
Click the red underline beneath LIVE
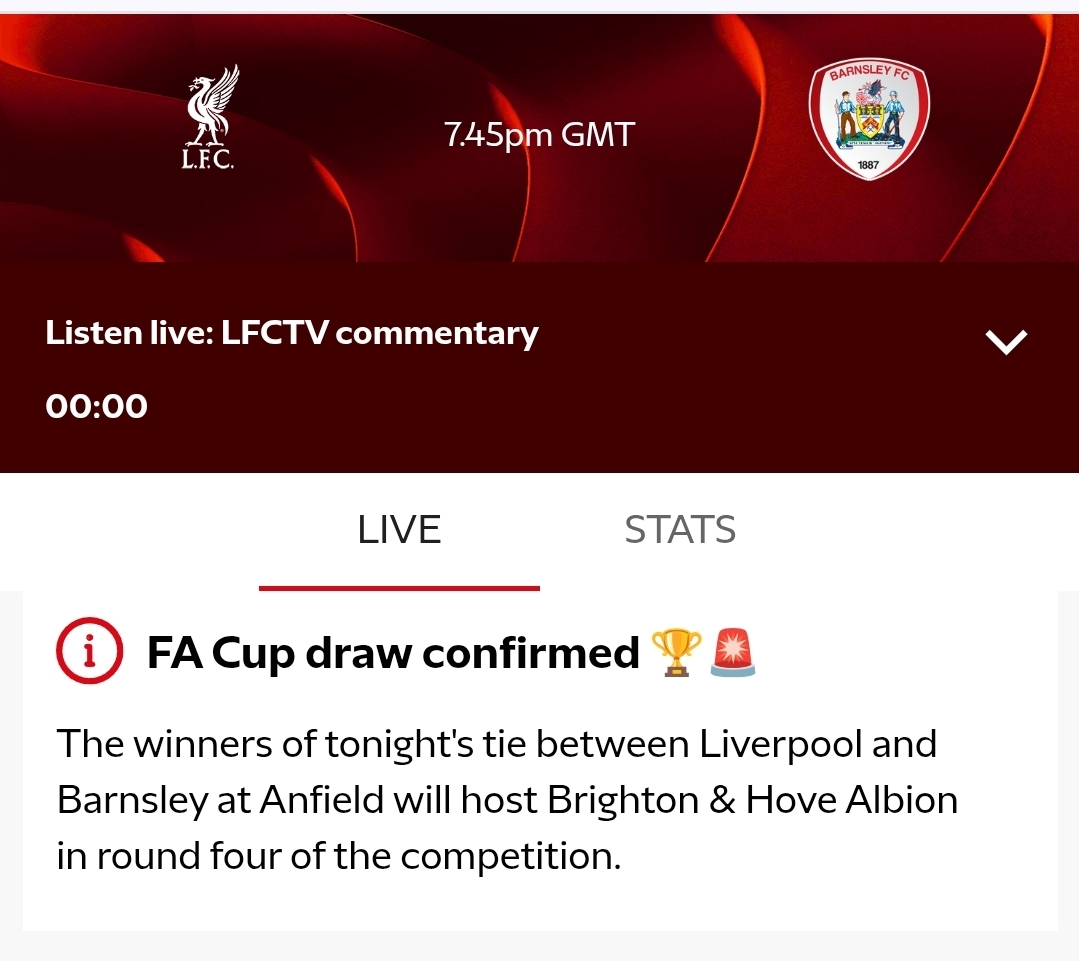point(399,588)
